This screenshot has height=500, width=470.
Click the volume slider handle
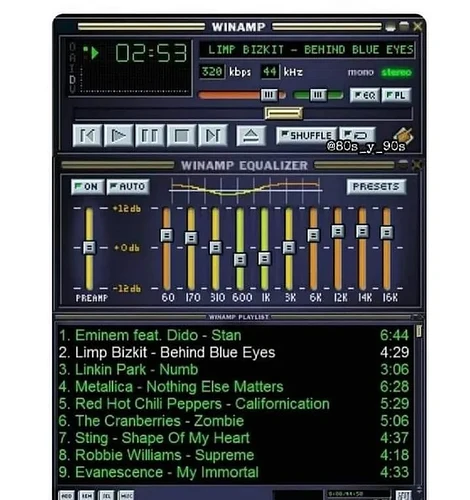[269, 95]
